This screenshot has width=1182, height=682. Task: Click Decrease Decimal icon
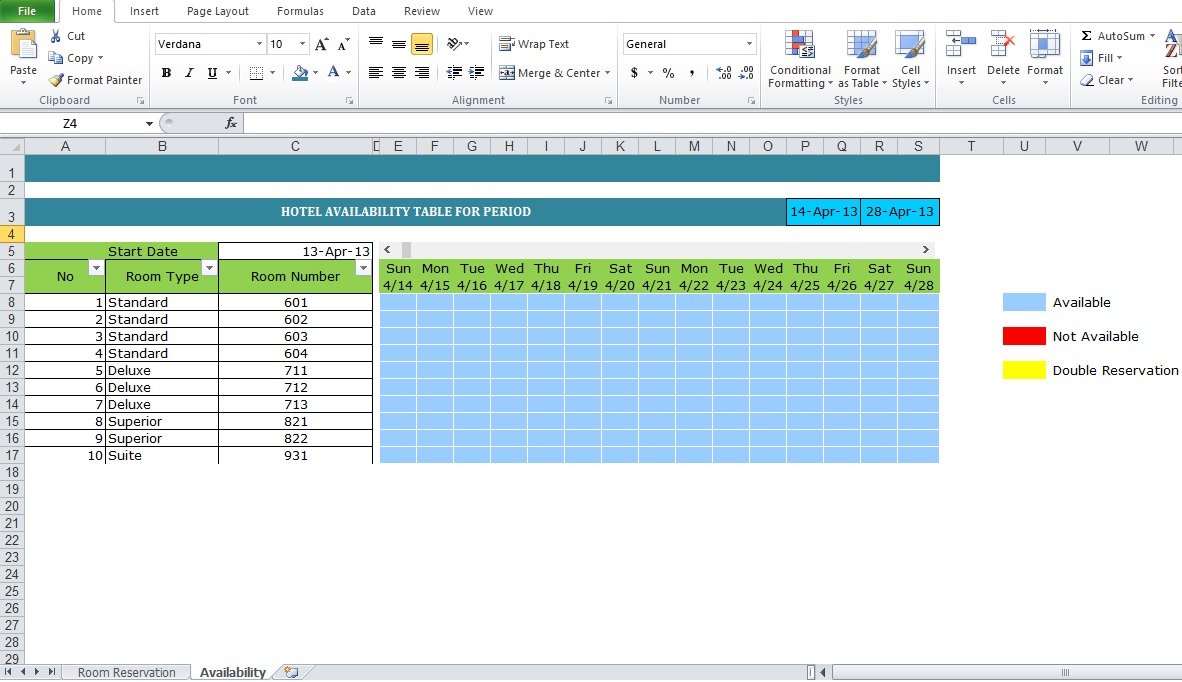coord(746,73)
